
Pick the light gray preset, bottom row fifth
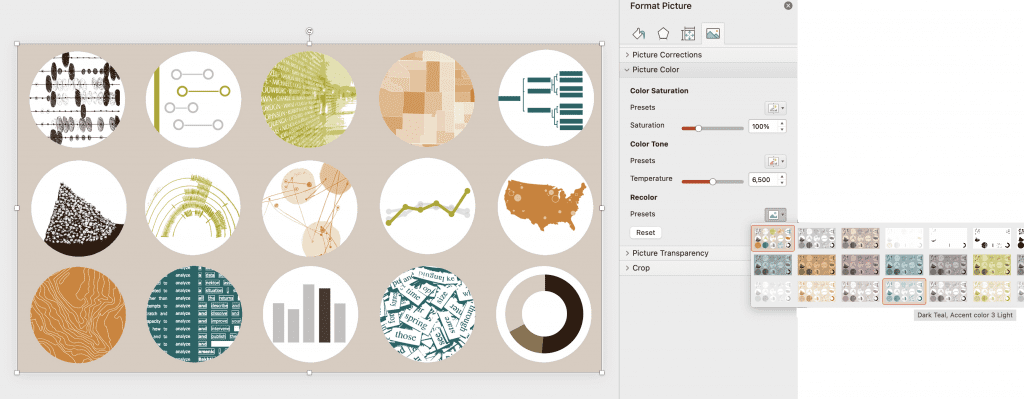click(x=948, y=292)
